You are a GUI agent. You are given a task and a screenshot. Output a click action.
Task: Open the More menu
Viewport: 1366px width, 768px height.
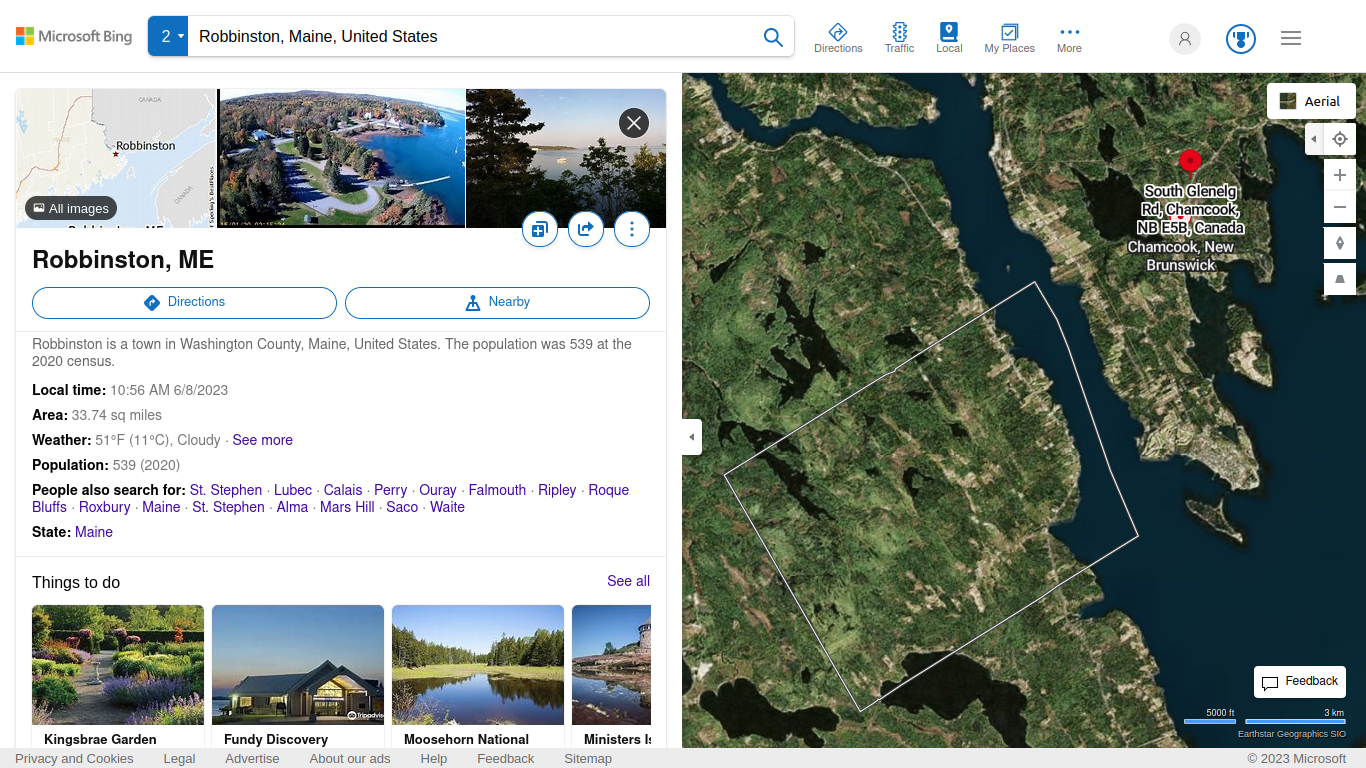point(1069,38)
